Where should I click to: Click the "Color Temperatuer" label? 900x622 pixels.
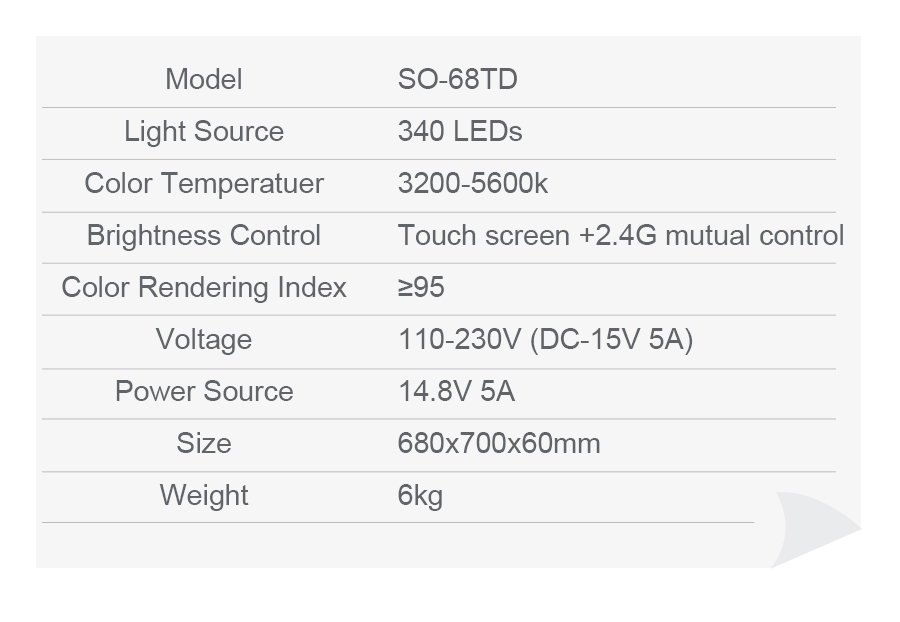pos(204,184)
